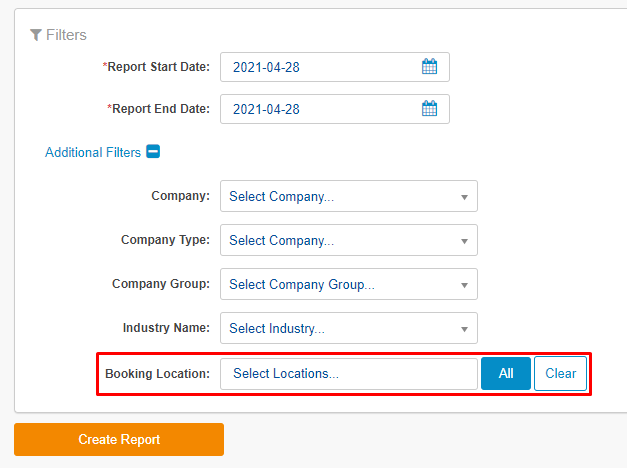Viewport: 627px width, 468px height.
Task: Open calendar picker for Report Start Date
Action: tap(429, 66)
